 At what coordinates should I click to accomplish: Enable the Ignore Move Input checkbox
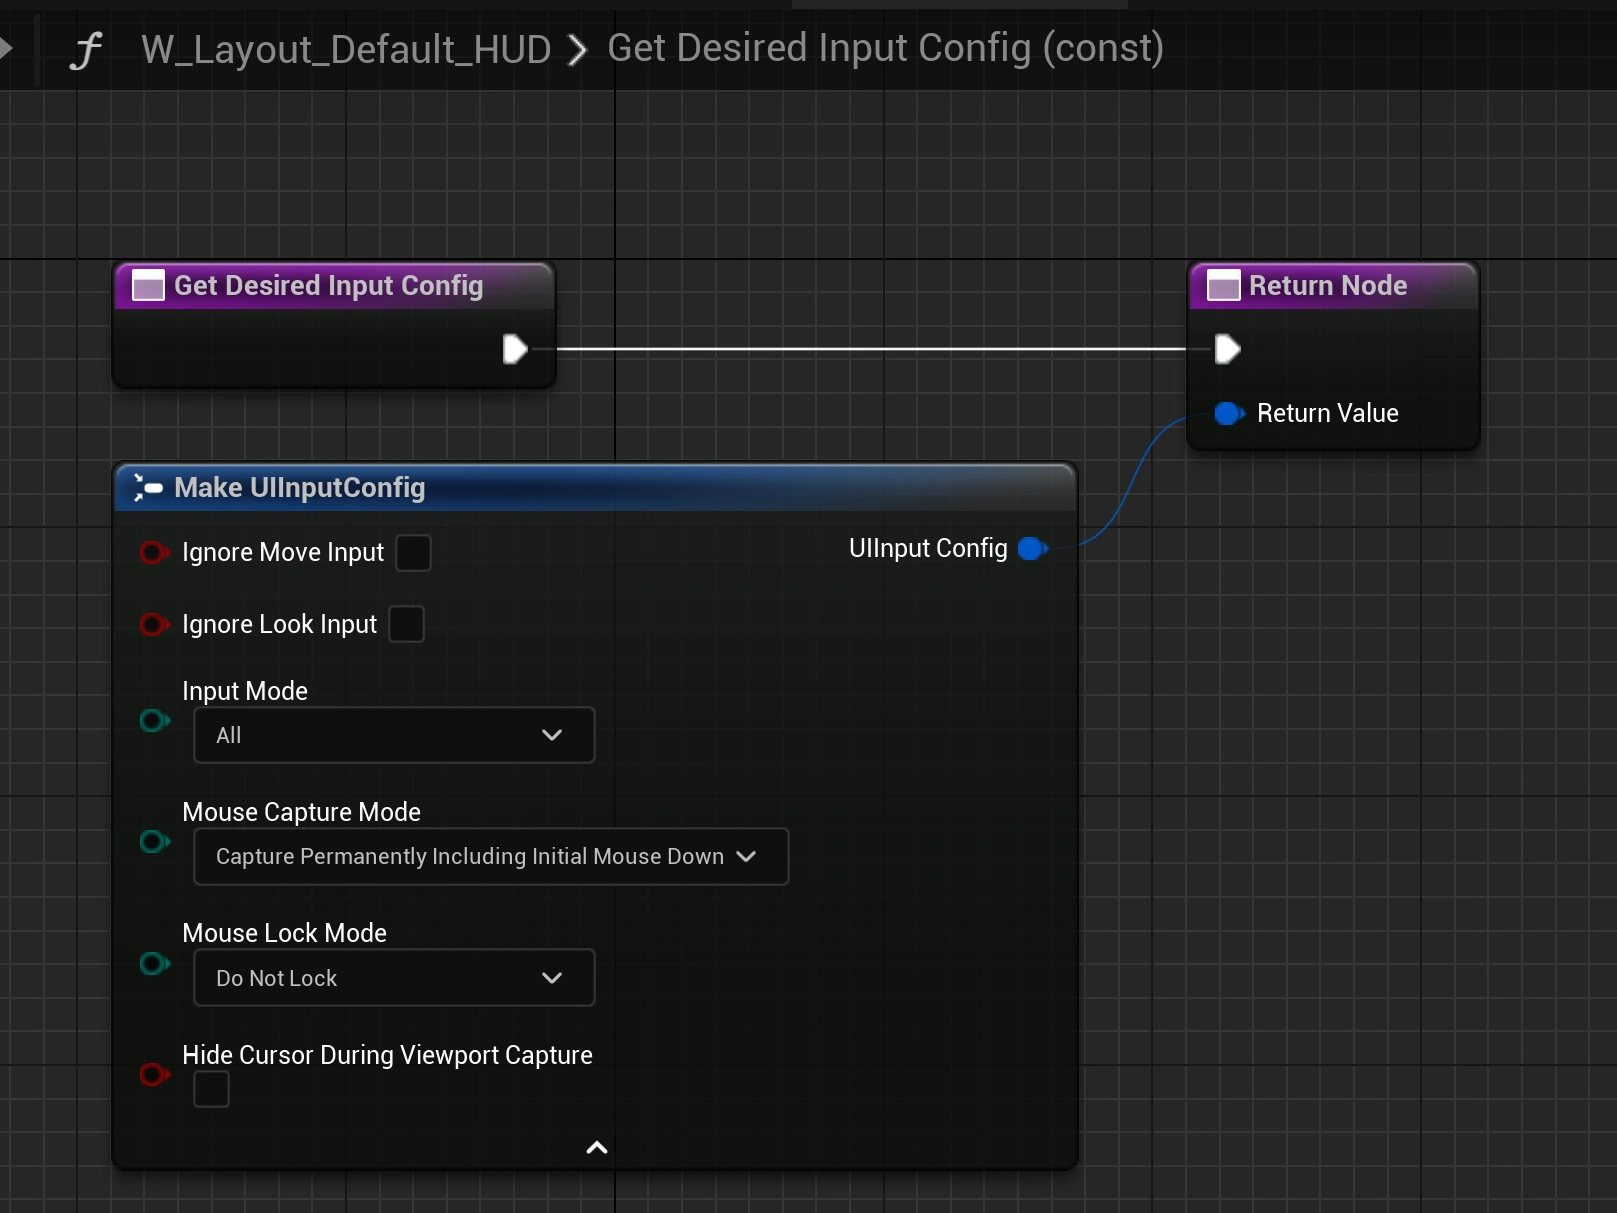click(413, 552)
